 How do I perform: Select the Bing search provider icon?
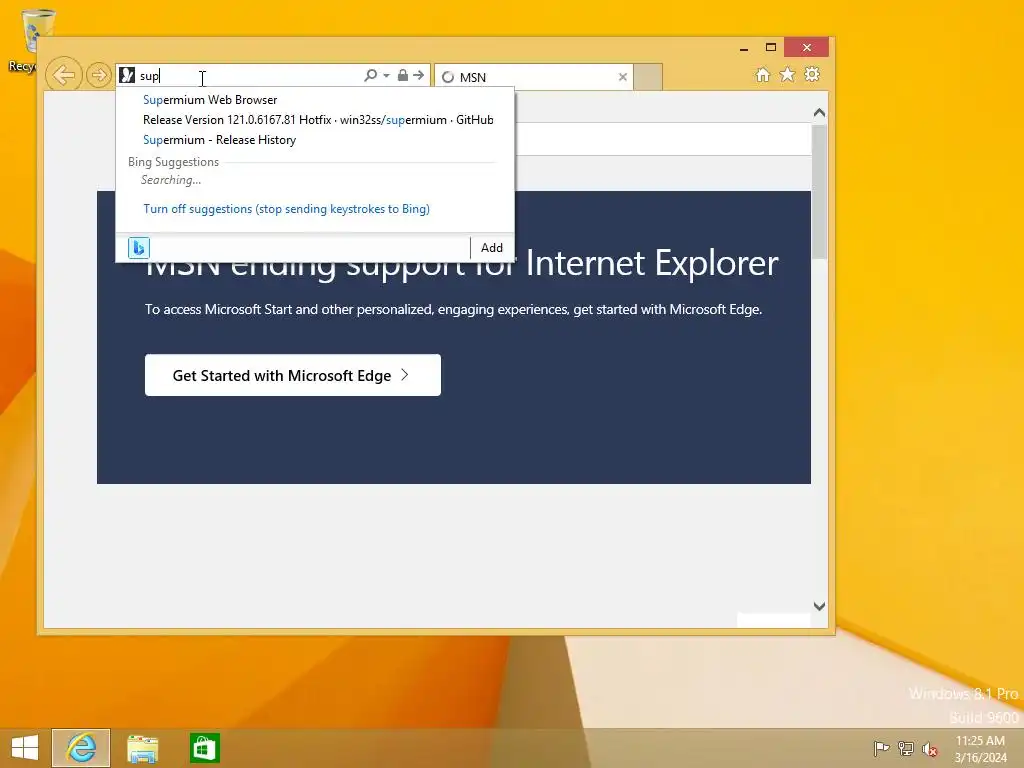pos(138,248)
